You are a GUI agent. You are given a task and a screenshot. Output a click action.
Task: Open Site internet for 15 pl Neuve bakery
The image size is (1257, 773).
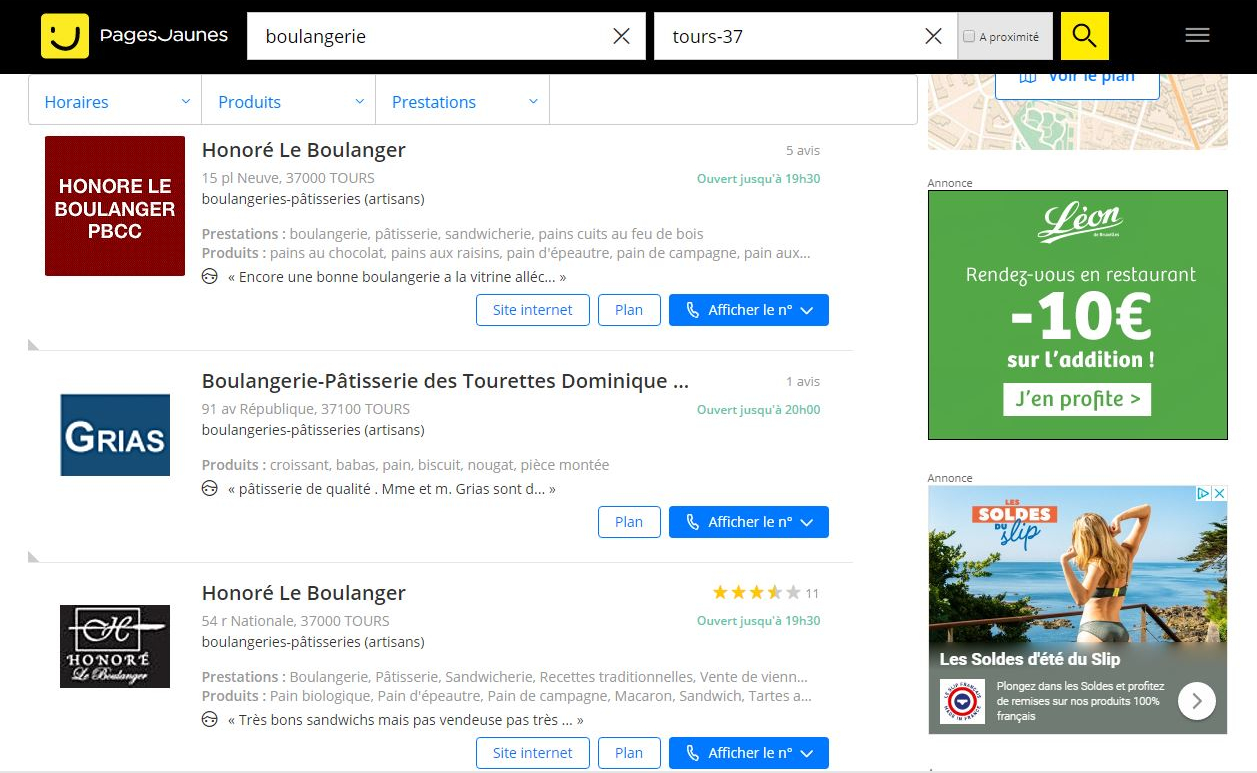pos(533,310)
